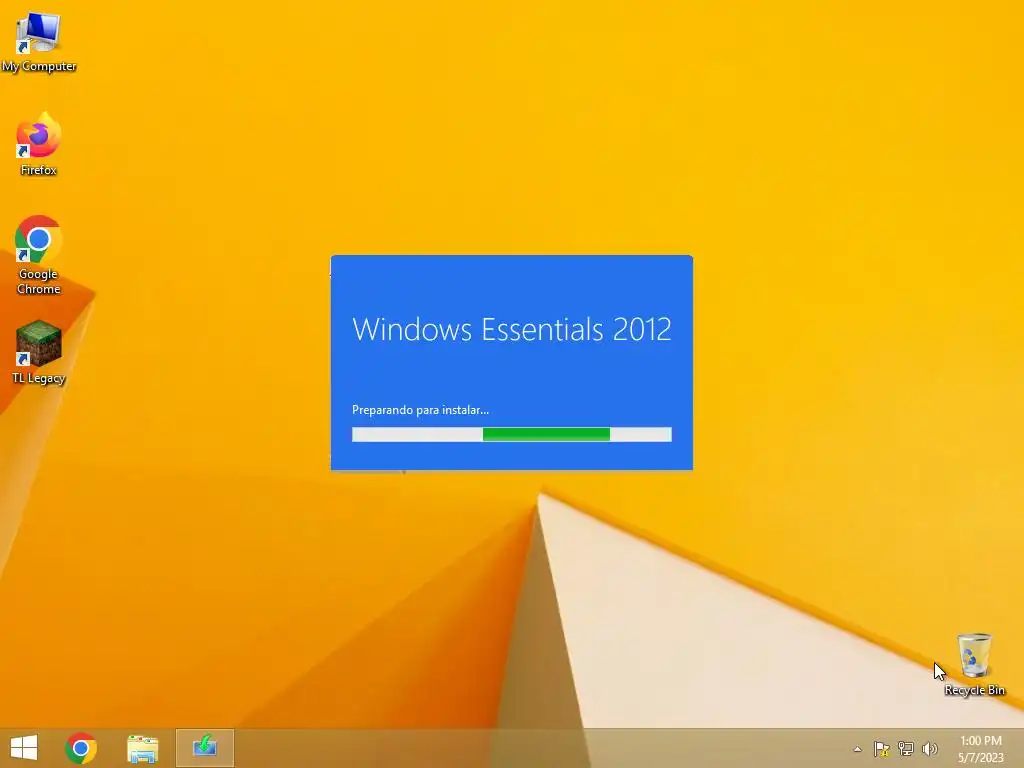Open the network status tray icon
This screenshot has height=768, width=1024.
click(x=906, y=749)
